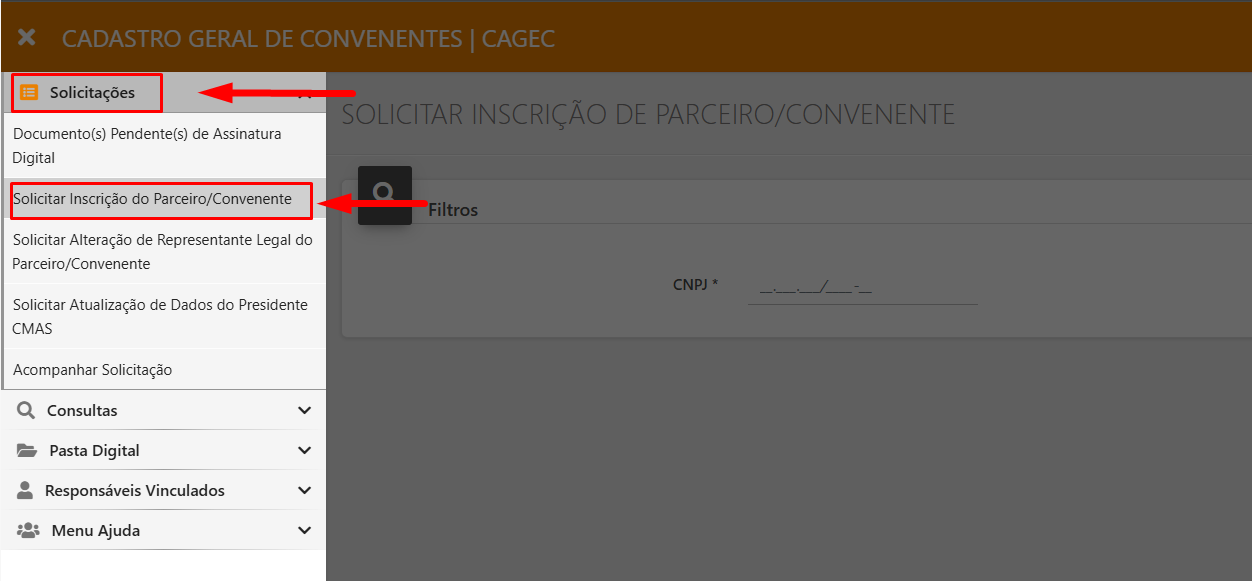Expand the Pasta Digital chevron

coord(305,450)
